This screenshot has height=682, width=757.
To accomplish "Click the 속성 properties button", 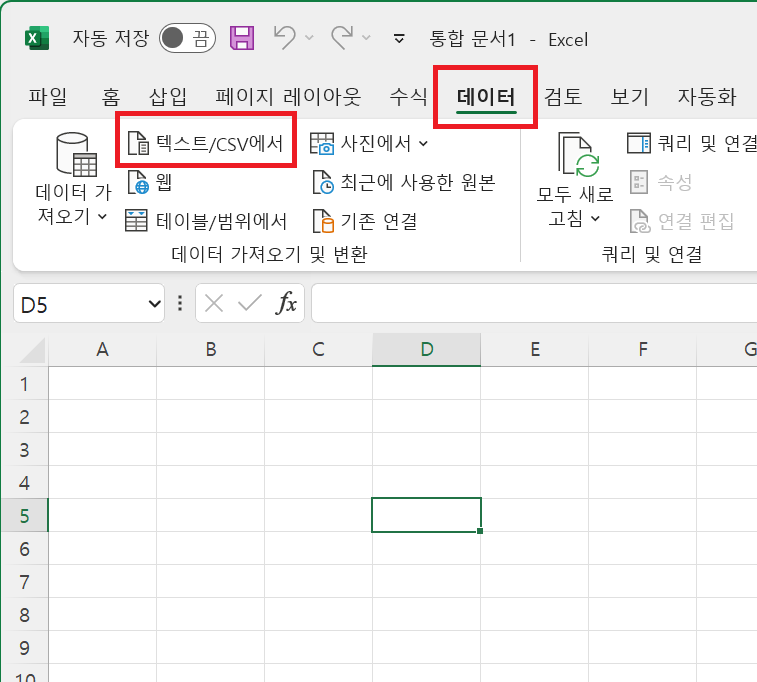I will [x=661, y=182].
